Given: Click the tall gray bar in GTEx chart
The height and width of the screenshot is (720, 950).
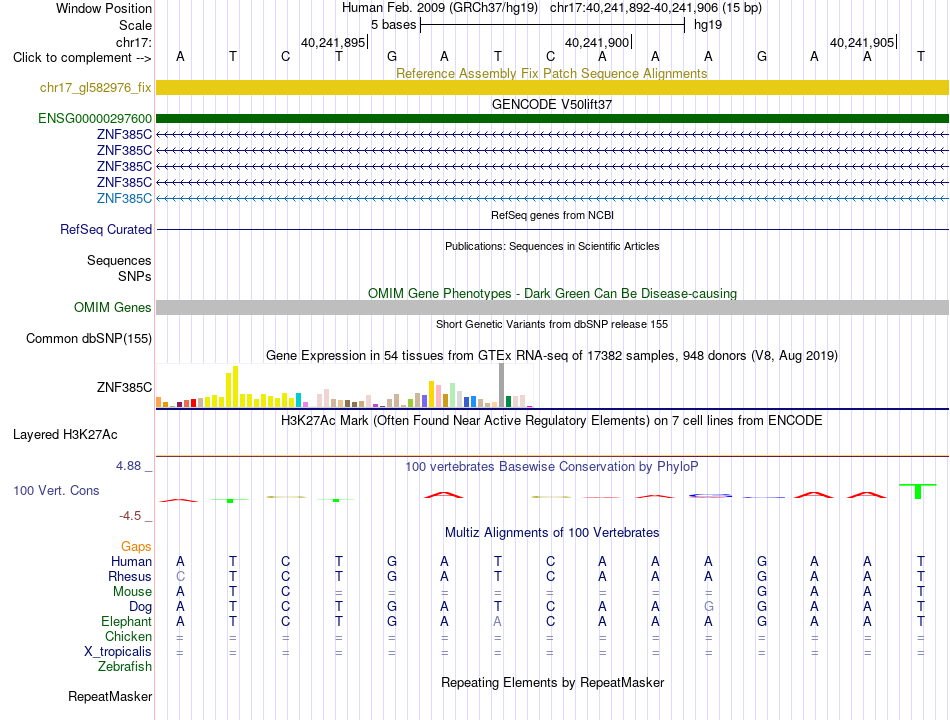Looking at the screenshot, I should (501, 385).
